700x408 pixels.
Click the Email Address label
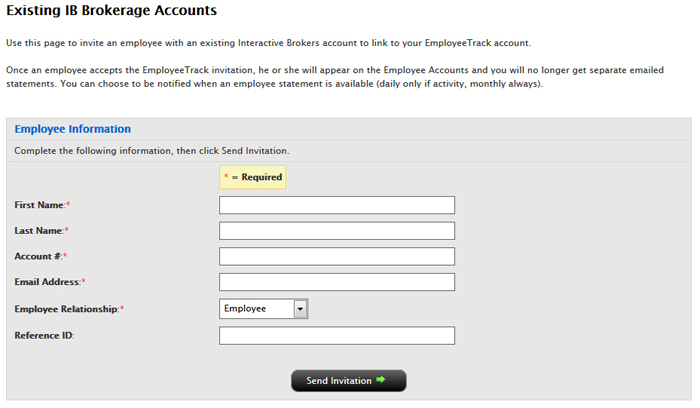point(48,282)
